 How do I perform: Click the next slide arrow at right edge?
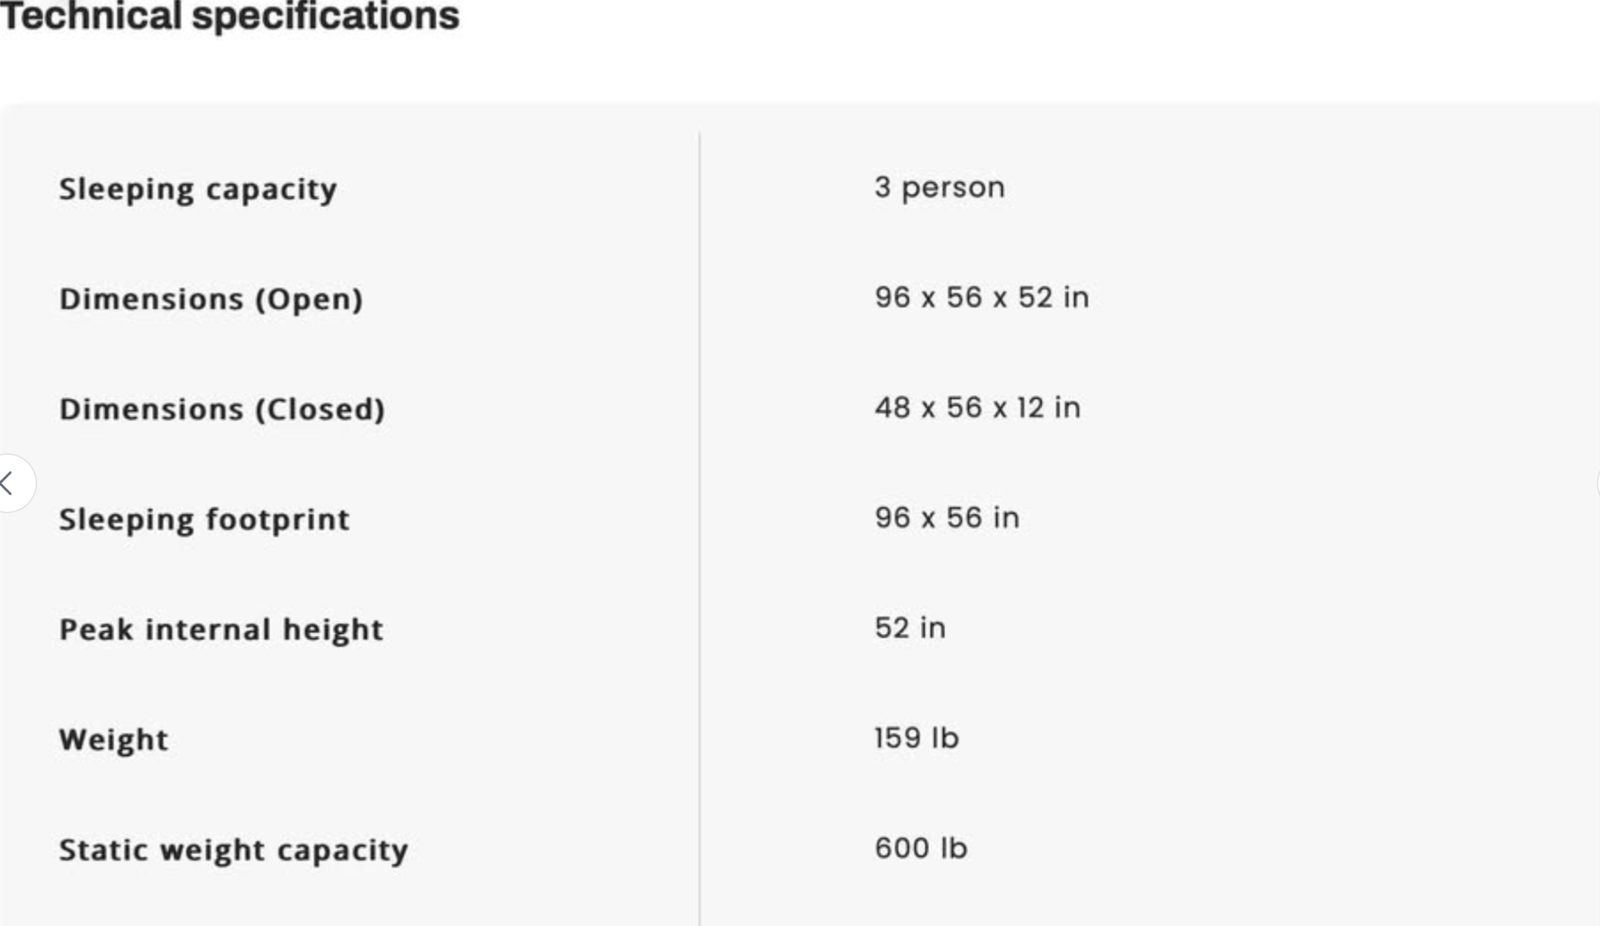click(1597, 484)
